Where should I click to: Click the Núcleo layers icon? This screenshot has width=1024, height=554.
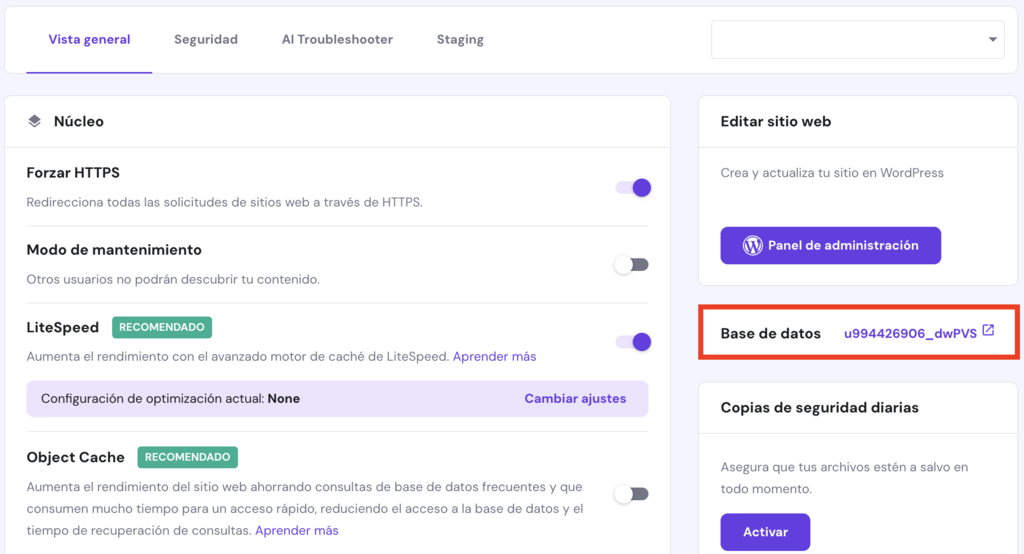click(x=34, y=121)
